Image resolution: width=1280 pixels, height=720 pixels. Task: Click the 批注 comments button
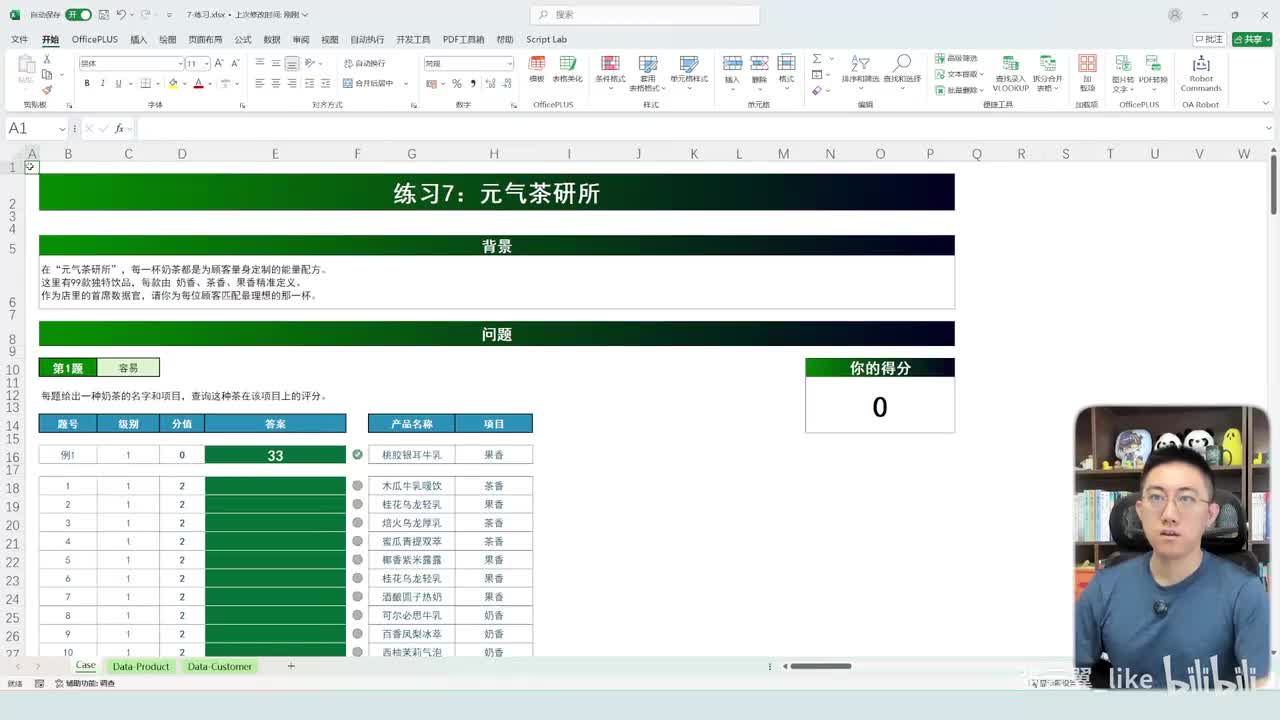(x=1209, y=39)
